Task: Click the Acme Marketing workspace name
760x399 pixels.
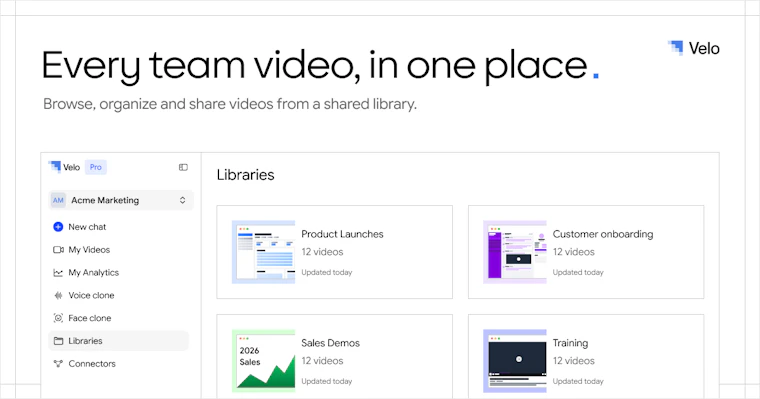Action: pos(105,200)
